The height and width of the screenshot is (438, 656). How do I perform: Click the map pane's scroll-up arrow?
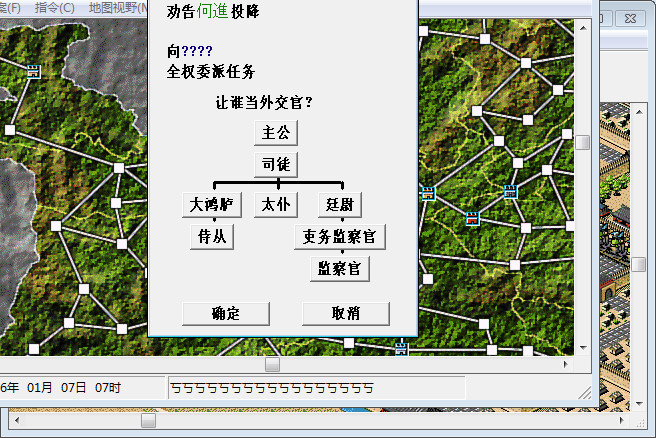(x=583, y=28)
